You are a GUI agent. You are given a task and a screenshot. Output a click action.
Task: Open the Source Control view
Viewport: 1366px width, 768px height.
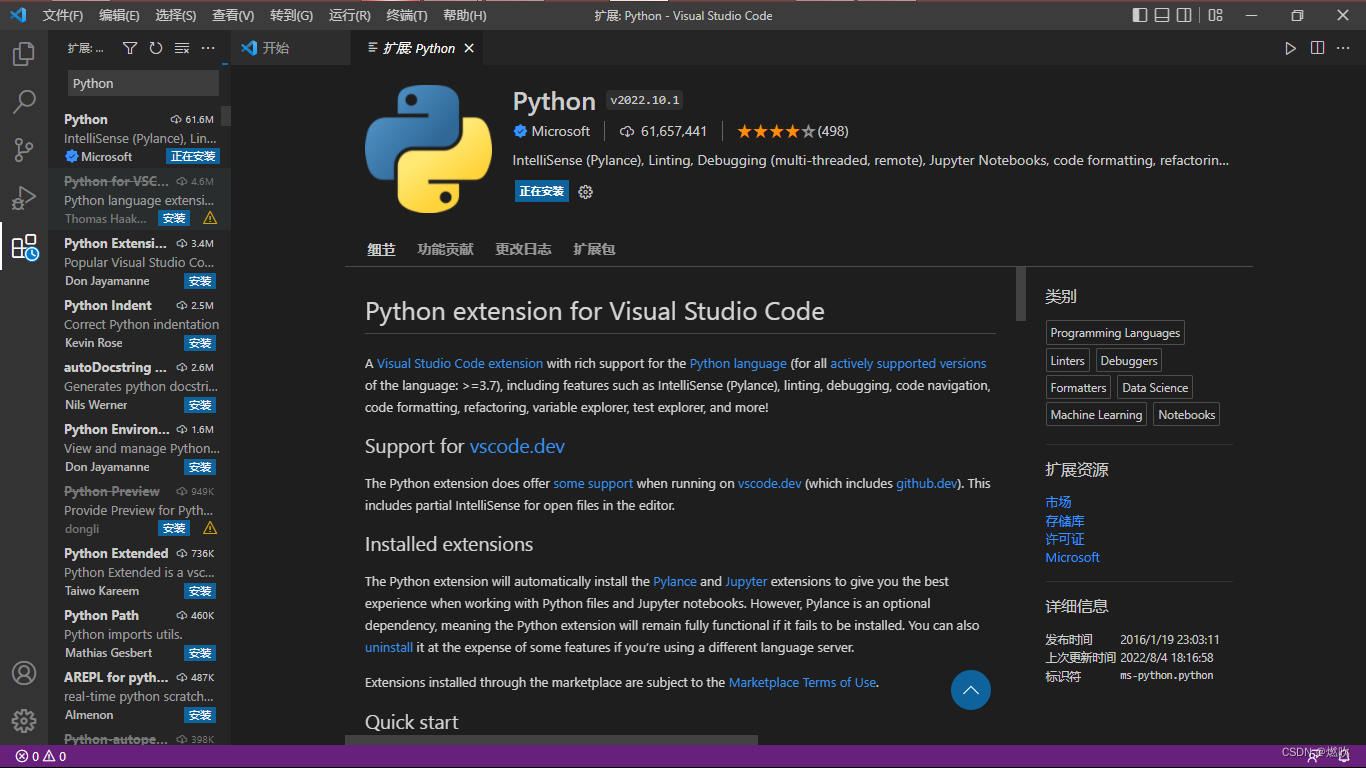24,150
